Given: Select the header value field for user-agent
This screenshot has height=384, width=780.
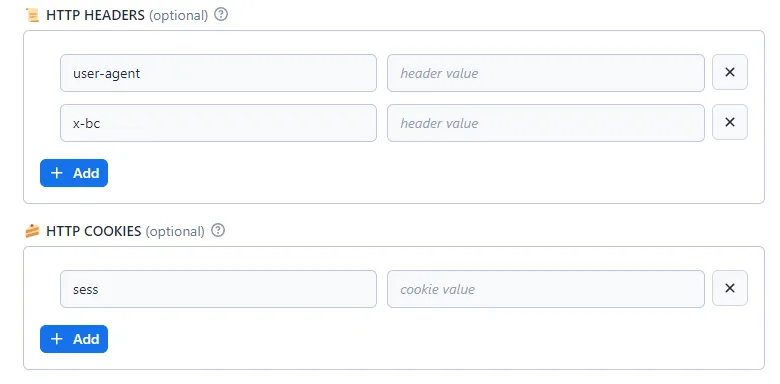Looking at the screenshot, I should pyautogui.click(x=546, y=73).
